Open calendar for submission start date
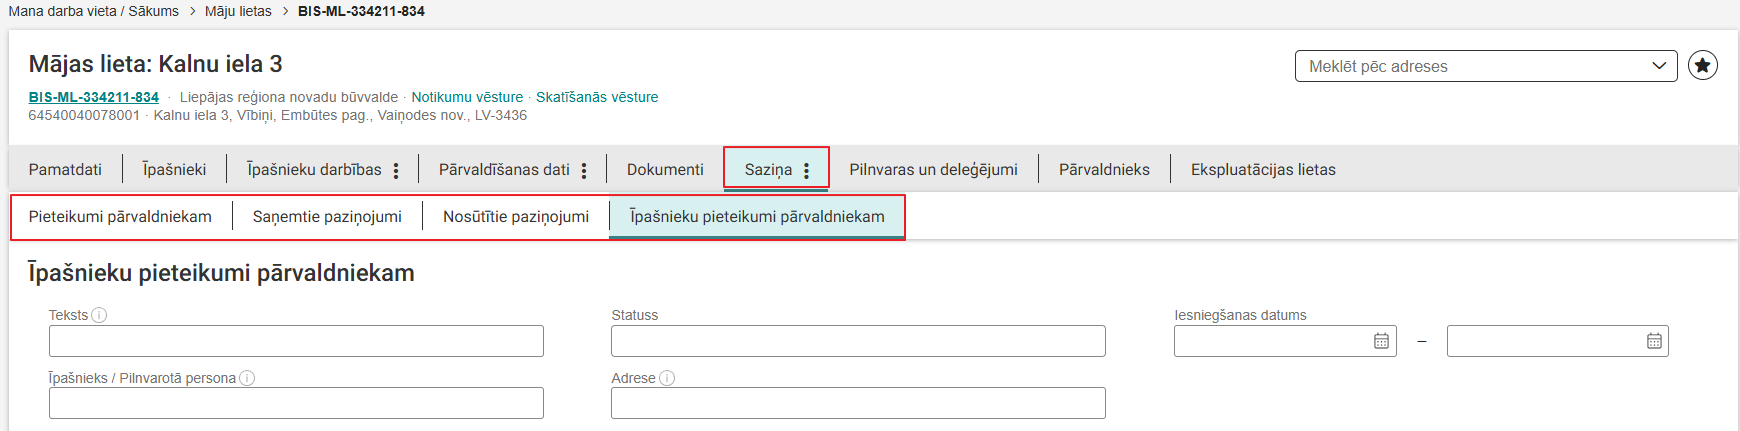 click(1381, 341)
